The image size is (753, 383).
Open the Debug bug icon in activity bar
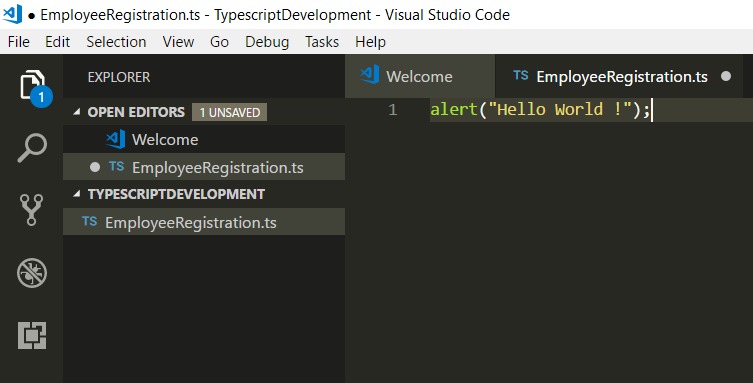pyautogui.click(x=32, y=273)
